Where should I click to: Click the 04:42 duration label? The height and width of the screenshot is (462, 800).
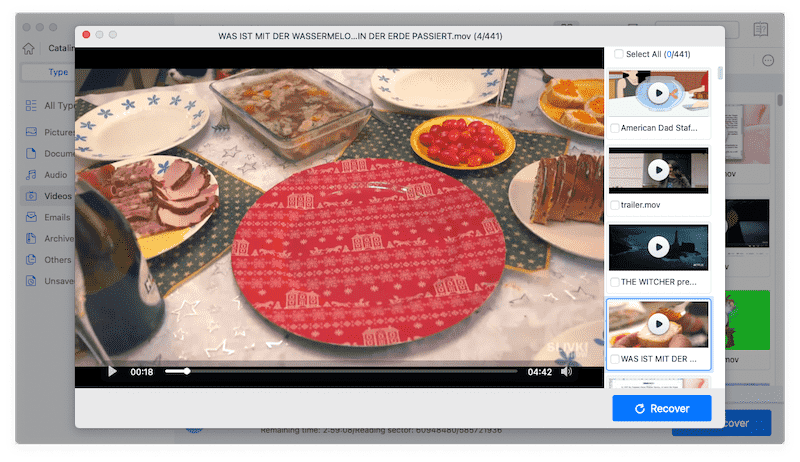coord(539,372)
